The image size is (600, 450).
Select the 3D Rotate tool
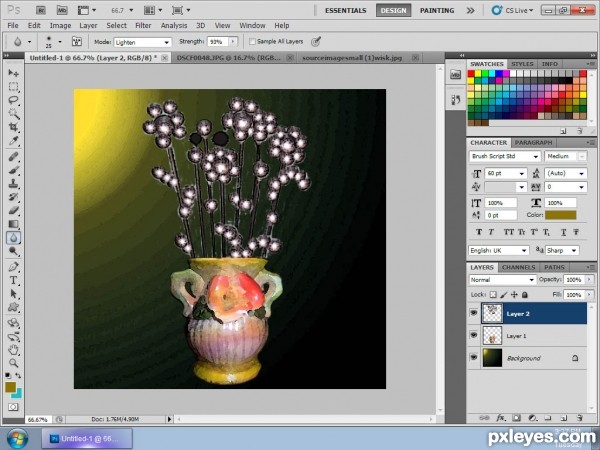click(13, 323)
